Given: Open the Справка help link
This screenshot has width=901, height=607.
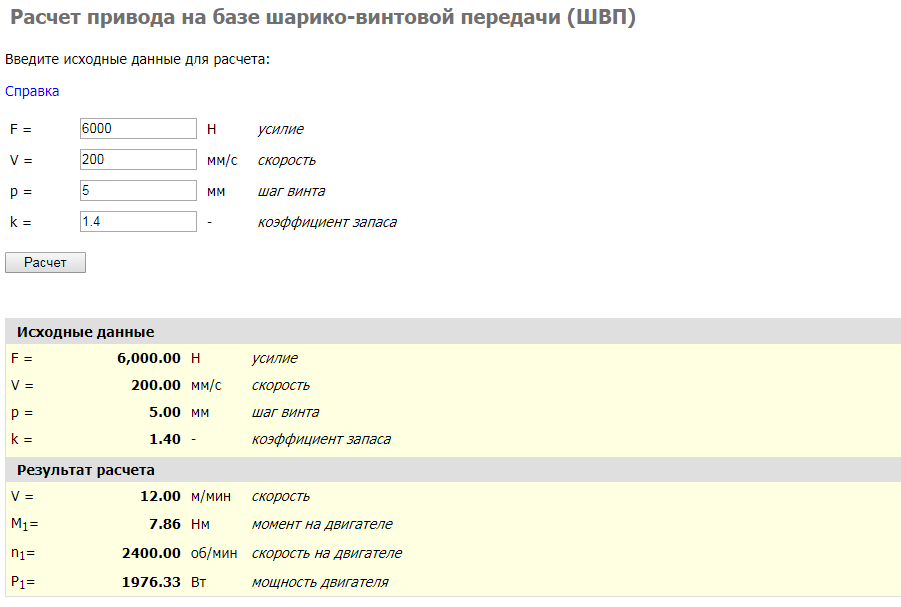Looking at the screenshot, I should [32, 91].
